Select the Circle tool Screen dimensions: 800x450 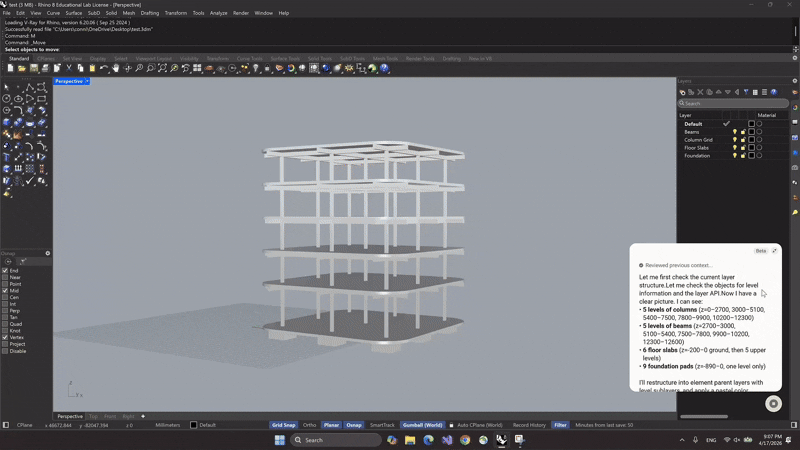tap(7, 98)
